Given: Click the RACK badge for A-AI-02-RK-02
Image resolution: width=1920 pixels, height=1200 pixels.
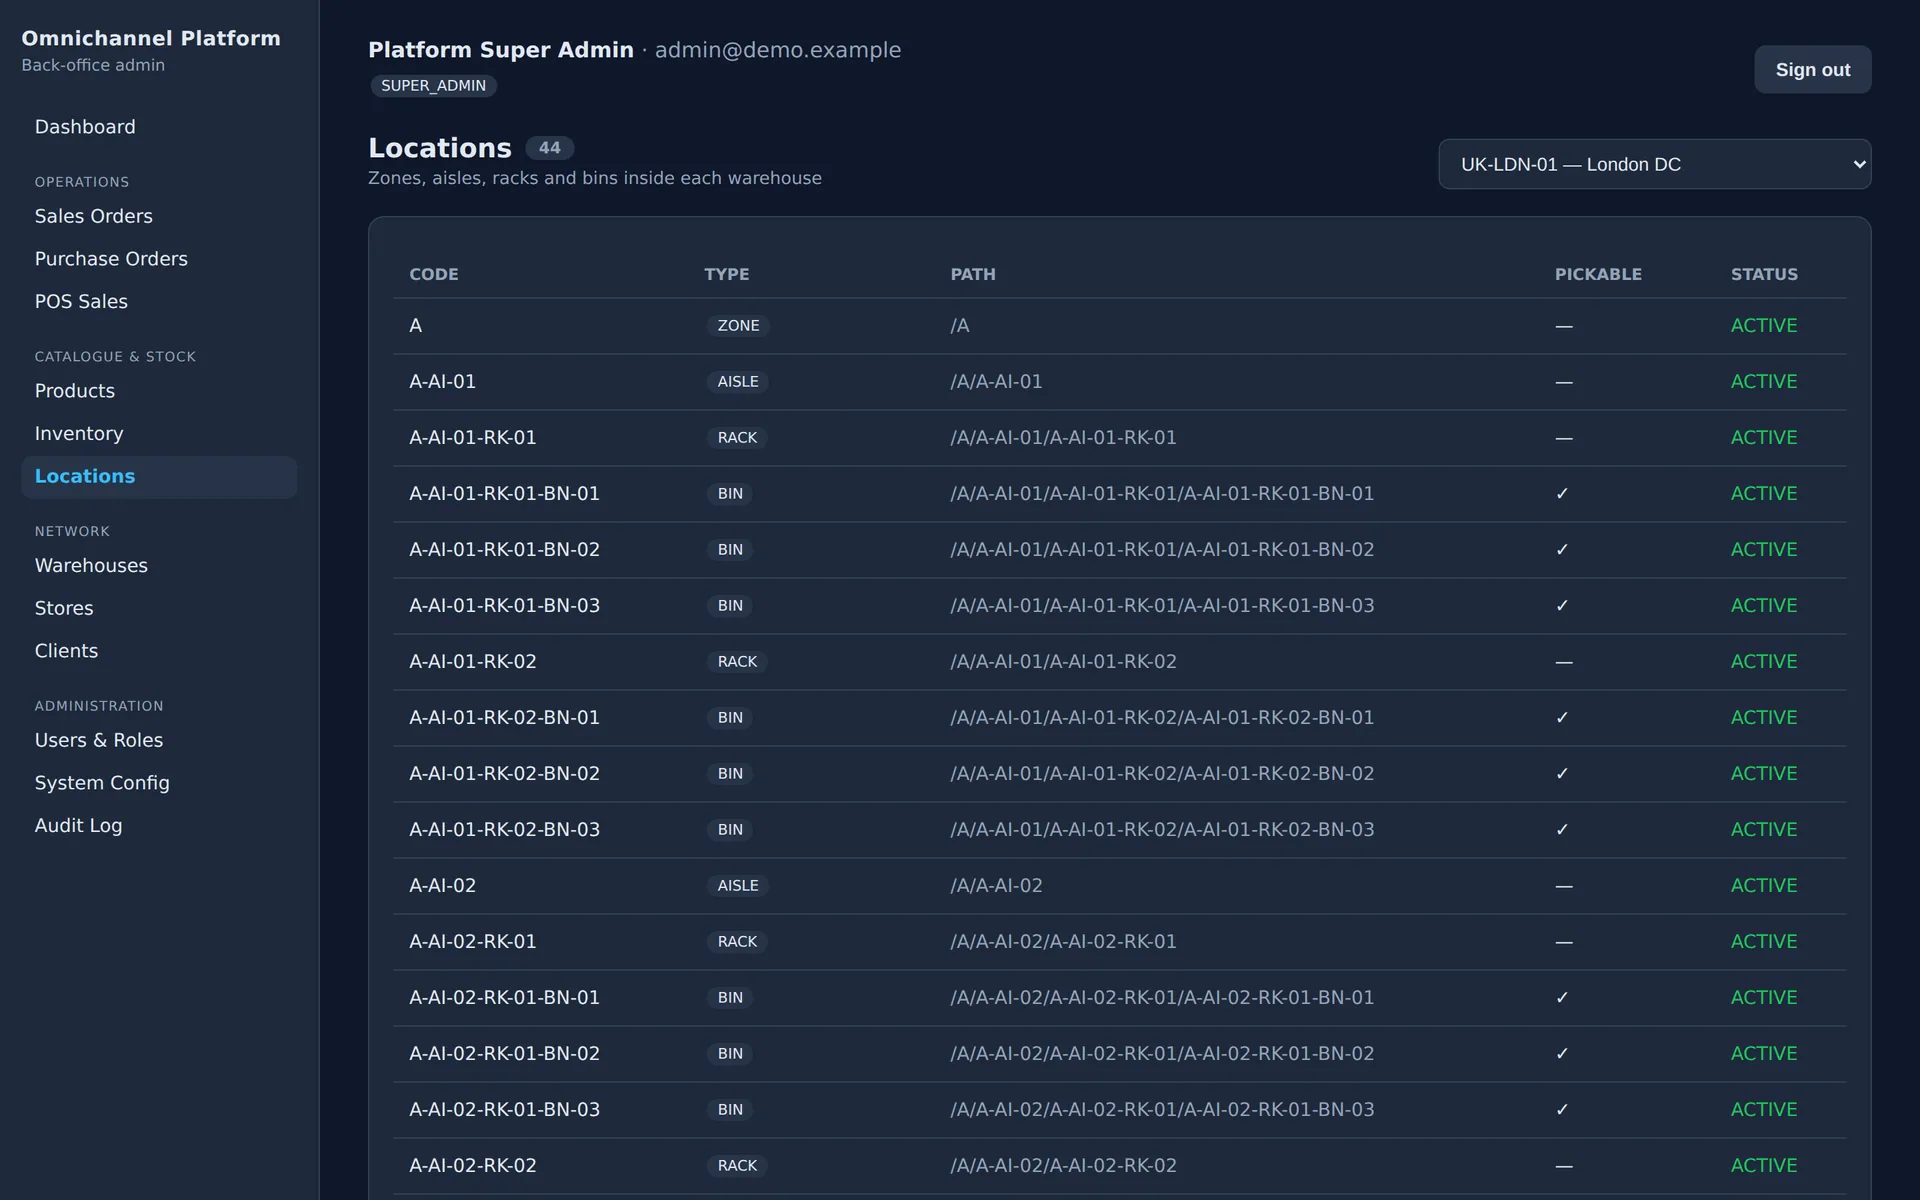Looking at the screenshot, I should pyautogui.click(x=737, y=1166).
